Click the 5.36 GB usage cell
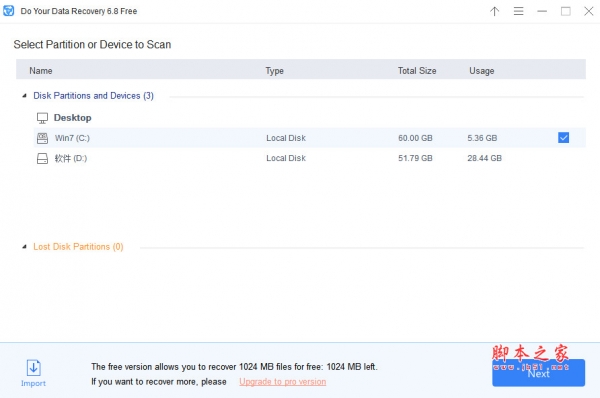The image size is (600, 398). tap(482, 138)
